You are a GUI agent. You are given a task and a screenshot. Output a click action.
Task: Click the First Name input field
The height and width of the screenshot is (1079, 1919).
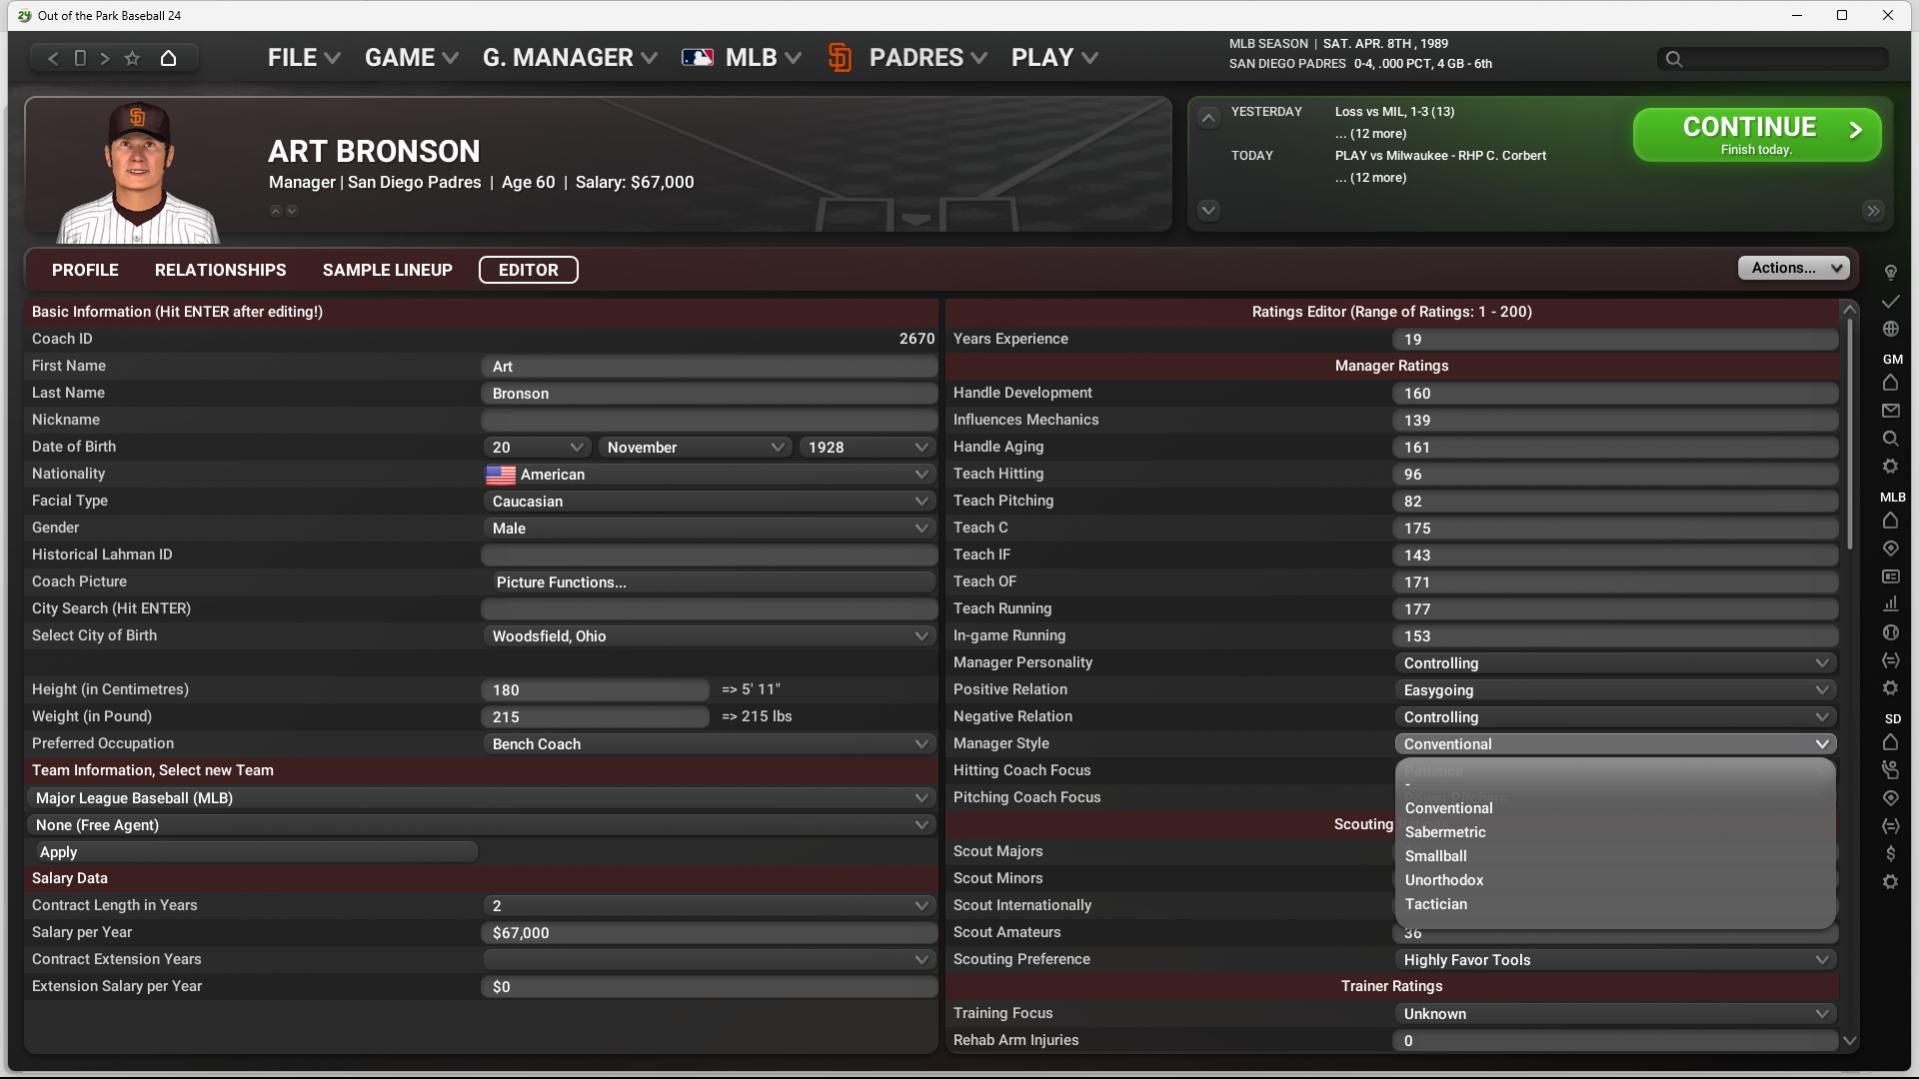708,367
